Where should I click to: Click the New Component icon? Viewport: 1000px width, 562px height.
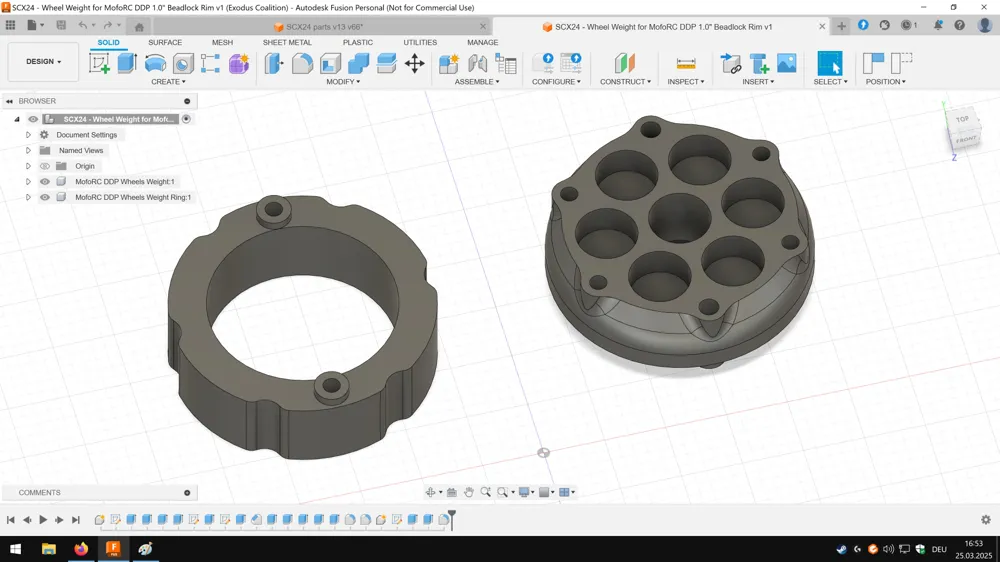pyautogui.click(x=449, y=63)
